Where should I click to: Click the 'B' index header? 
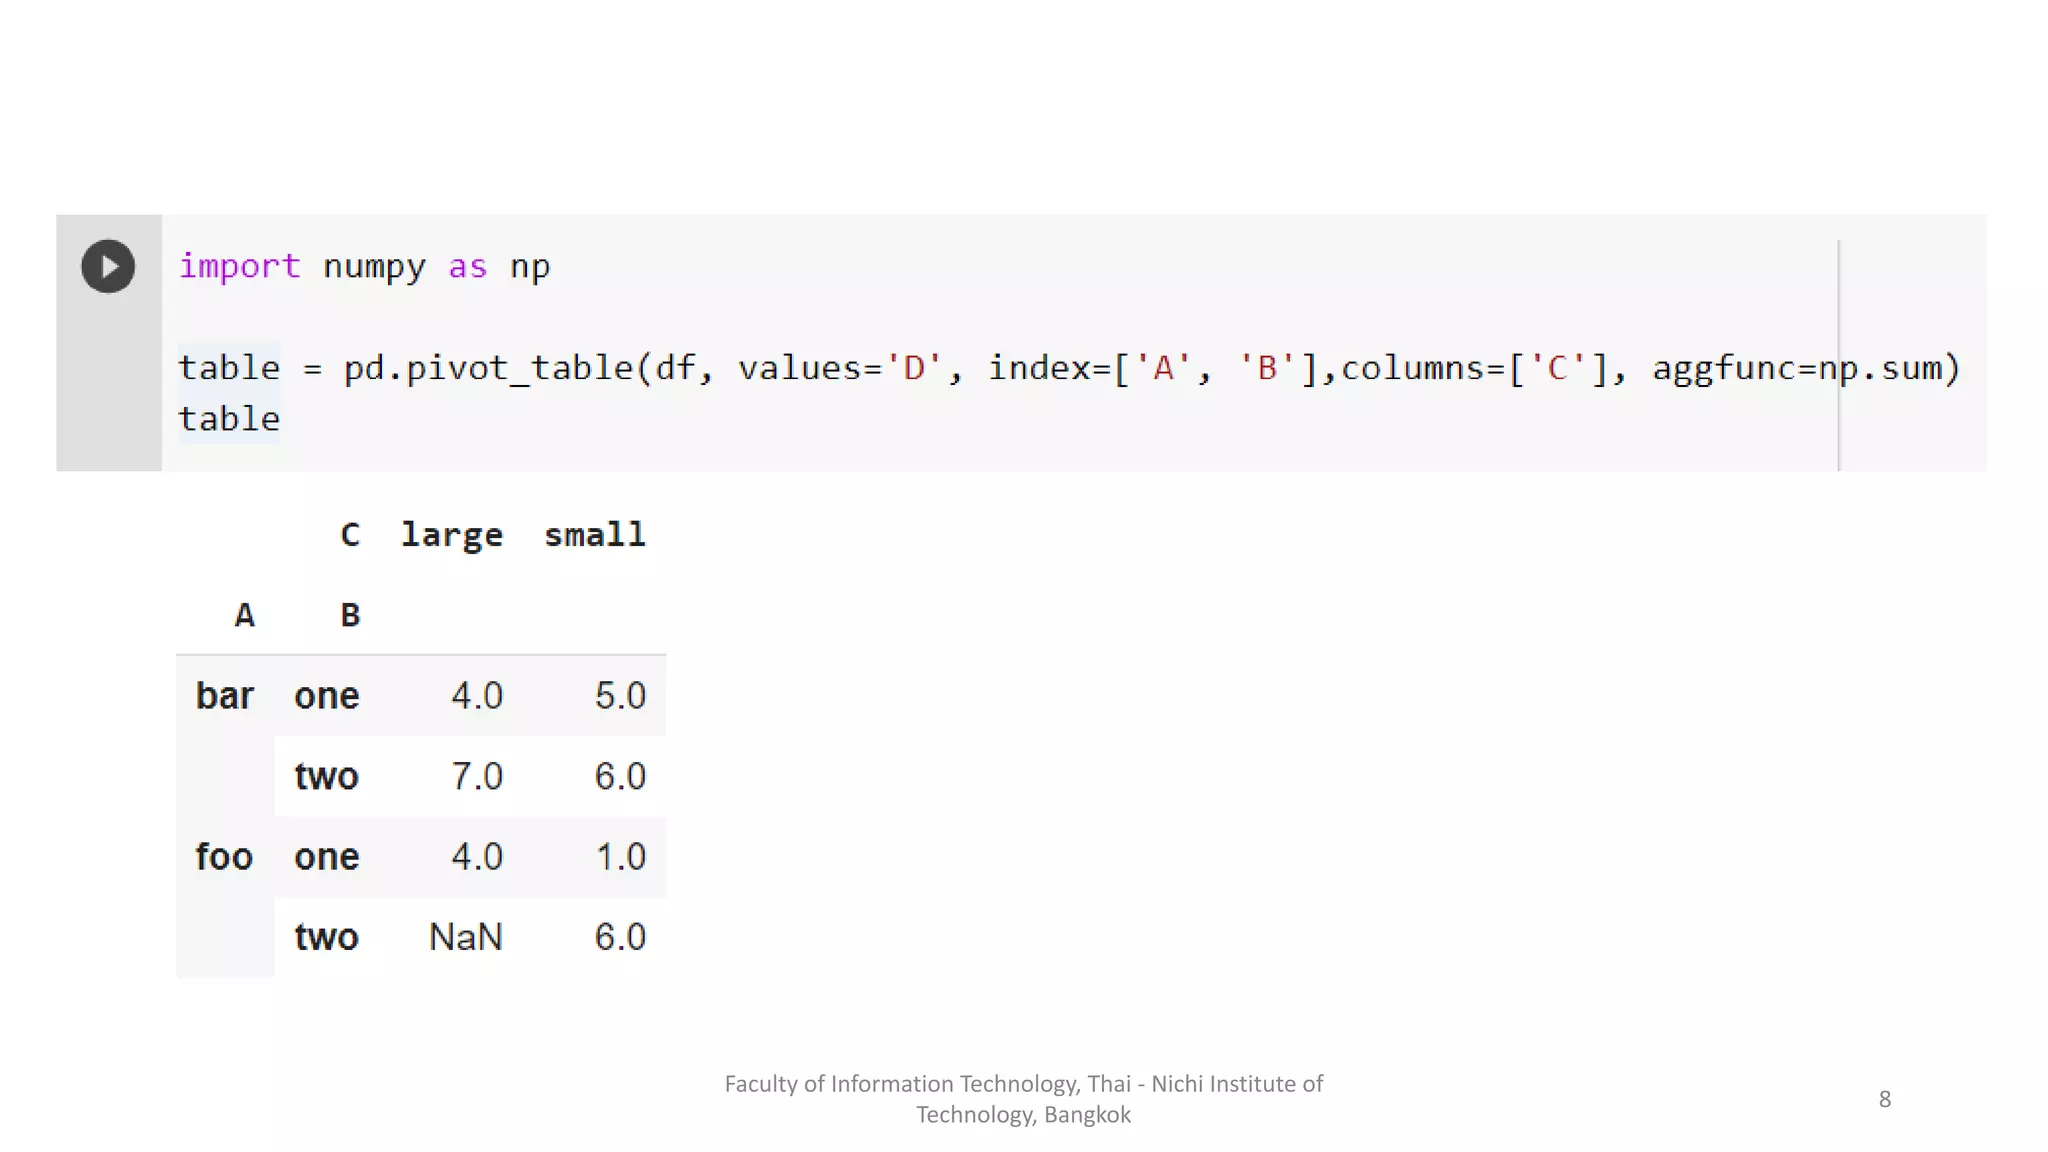[349, 615]
